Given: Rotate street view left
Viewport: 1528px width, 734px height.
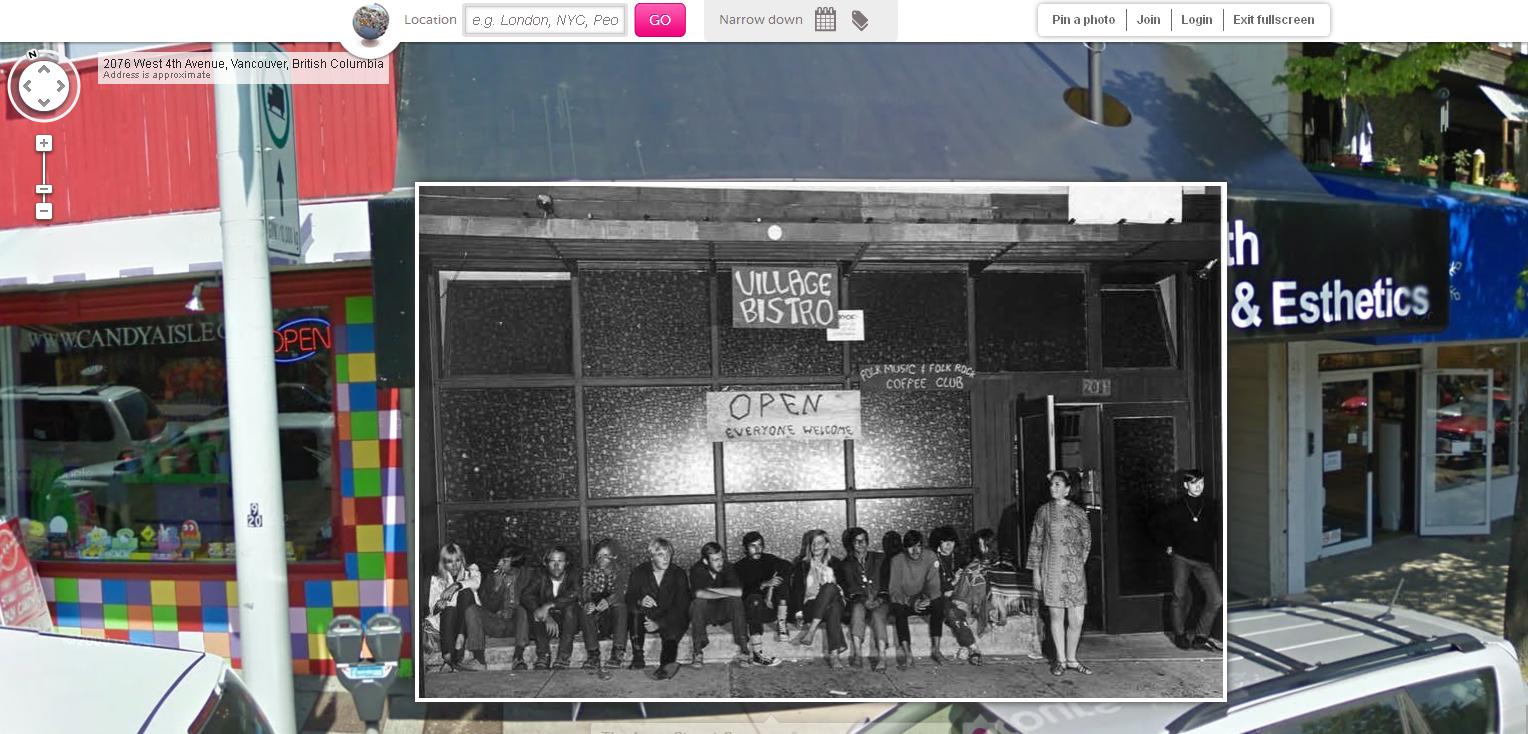Looking at the screenshot, I should coord(26,86).
